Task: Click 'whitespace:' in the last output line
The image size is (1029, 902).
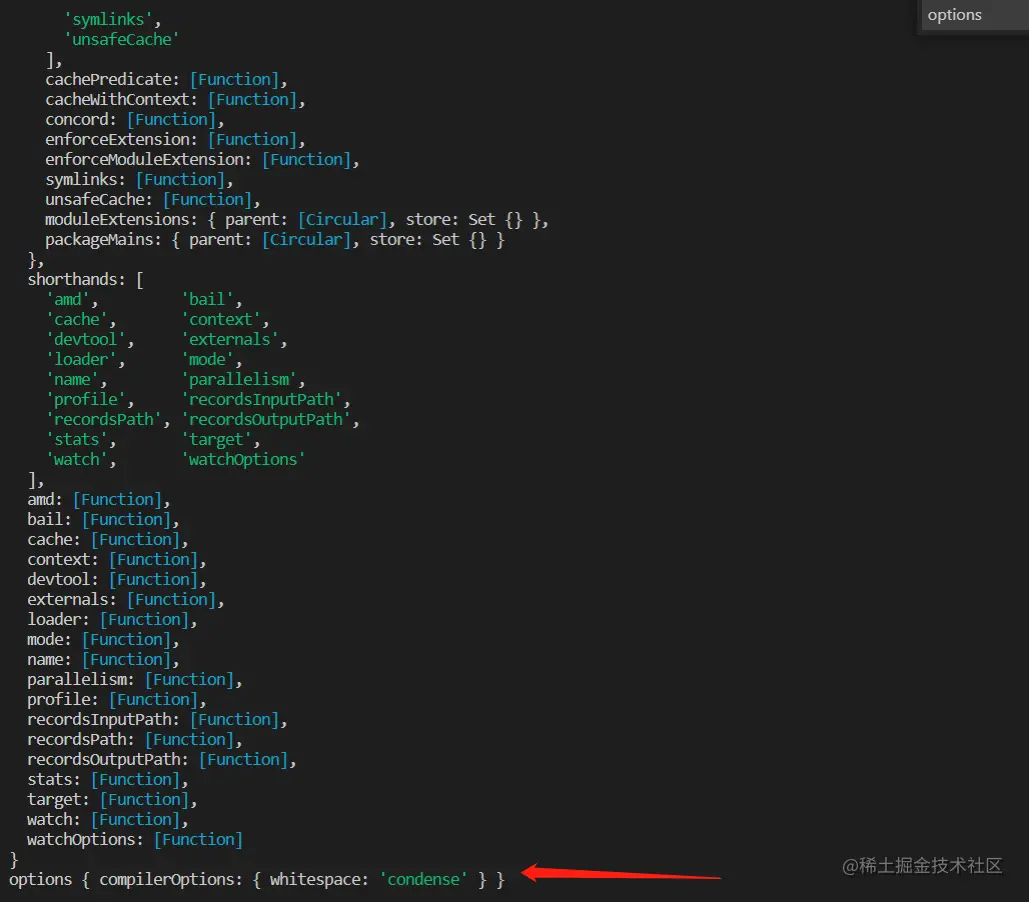Action: pos(320,880)
